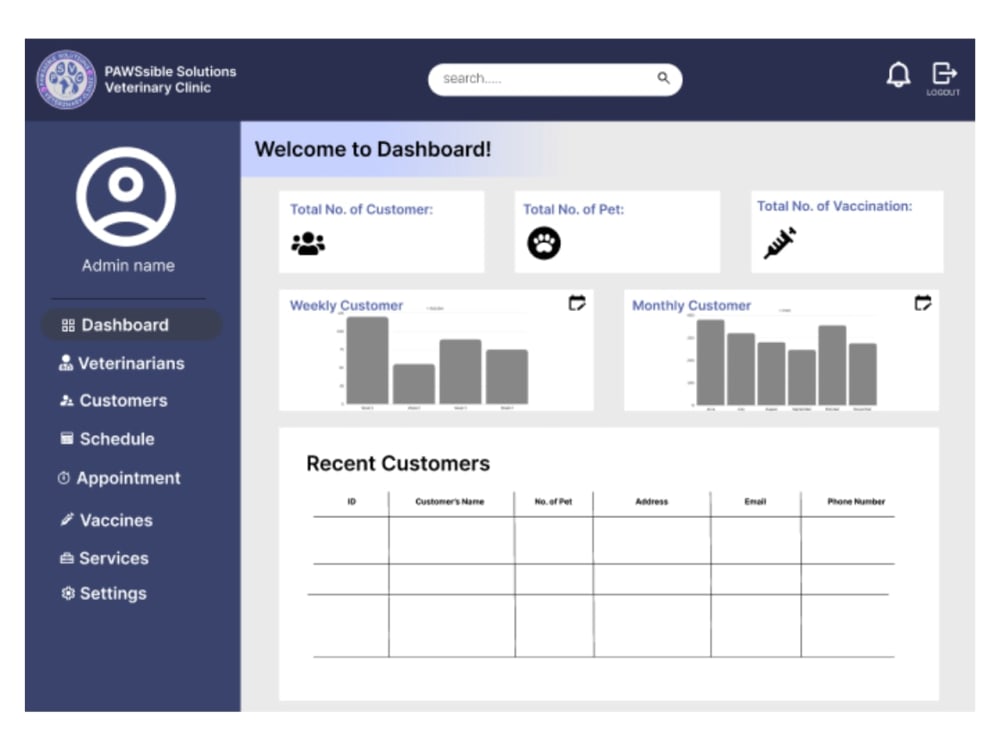This screenshot has height=750, width=1000.
Task: Click the Customer's Name column header
Action: 450,501
